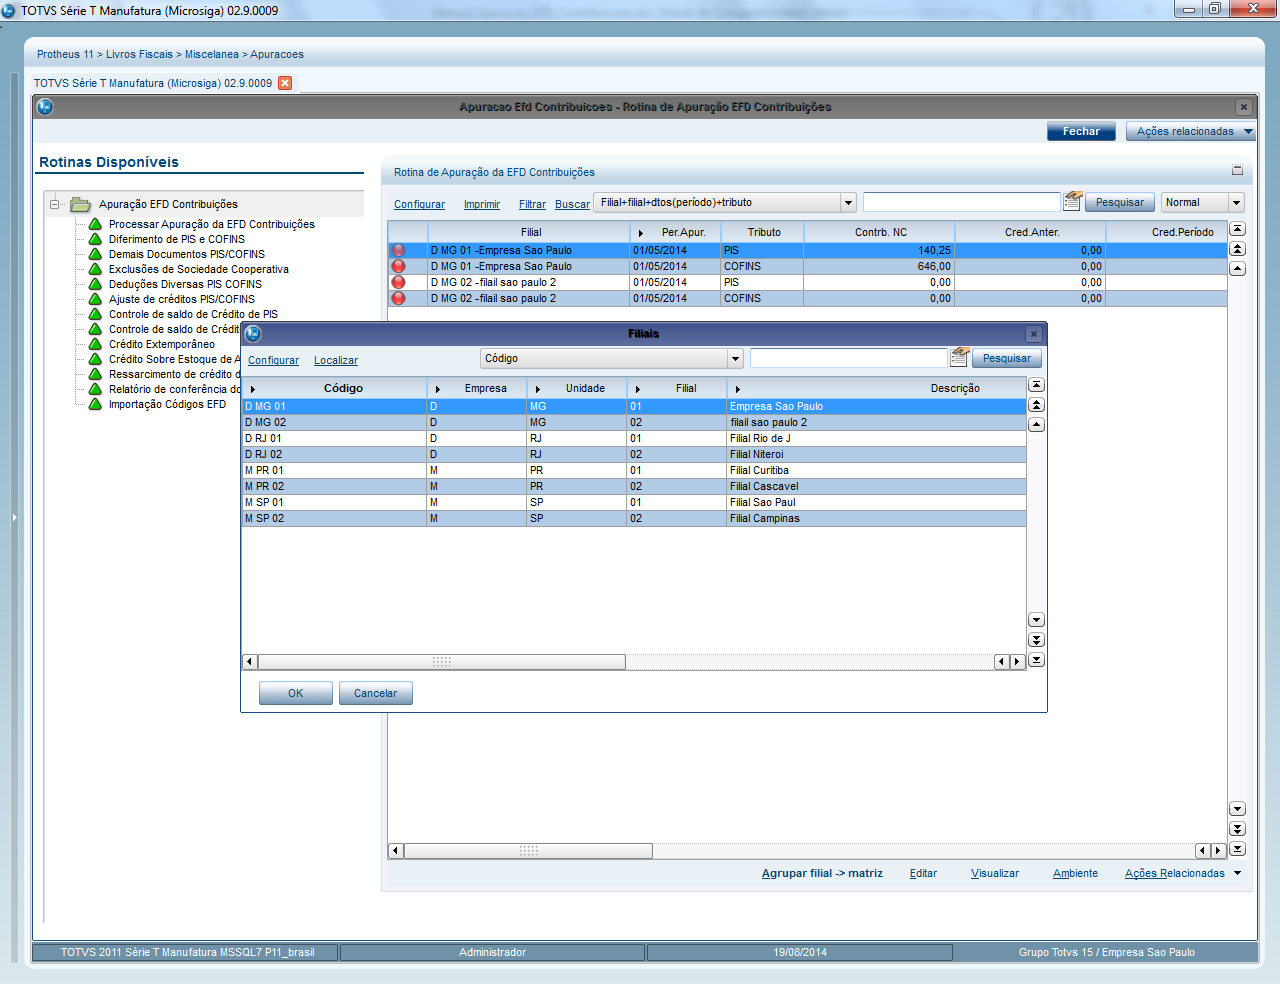Click the Visualizar link at the bottom
The width and height of the screenshot is (1280, 984).
click(995, 873)
